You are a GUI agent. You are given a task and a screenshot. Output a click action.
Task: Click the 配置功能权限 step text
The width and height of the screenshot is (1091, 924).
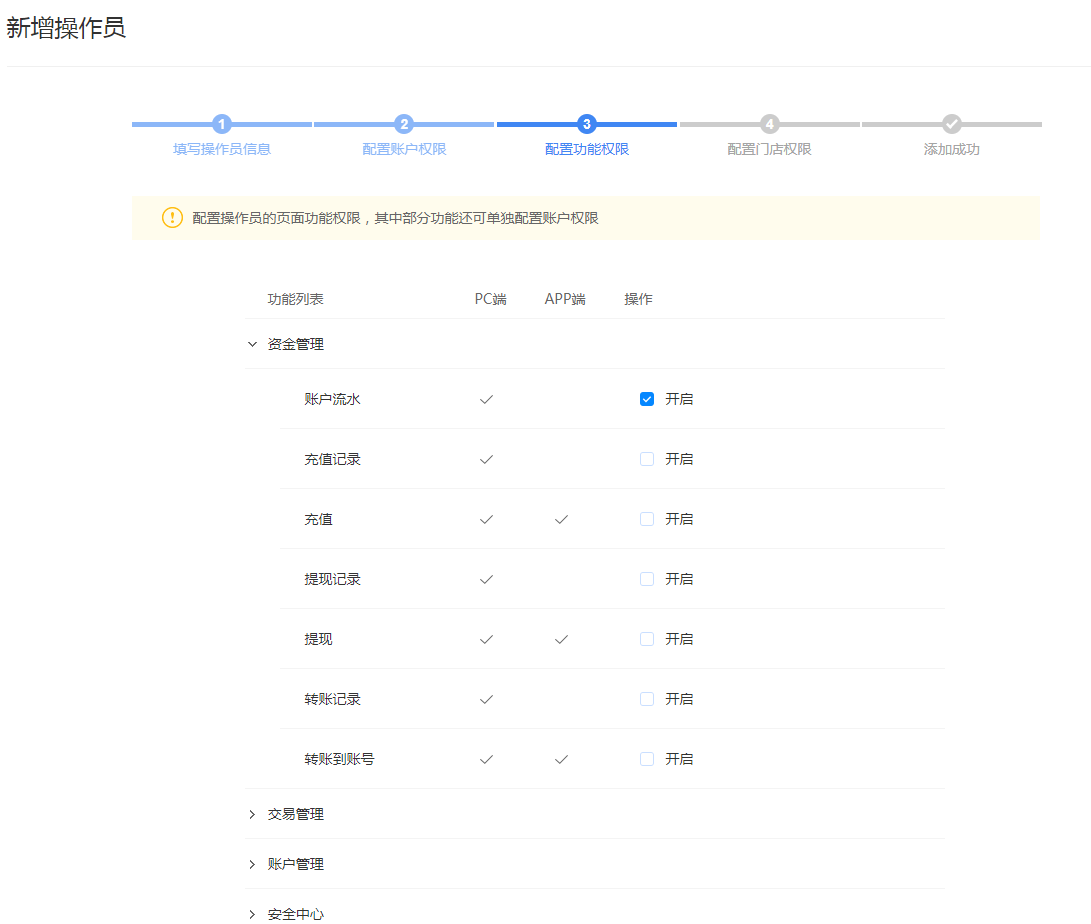[x=586, y=148]
